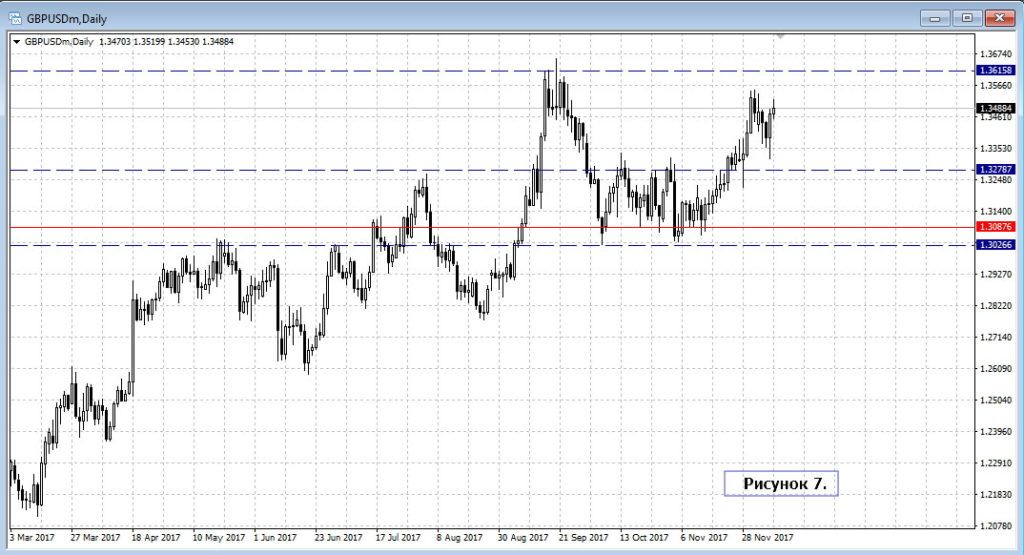Click the grey chart shift triangle marker
This screenshot has height=555, width=1024.
pos(782,37)
